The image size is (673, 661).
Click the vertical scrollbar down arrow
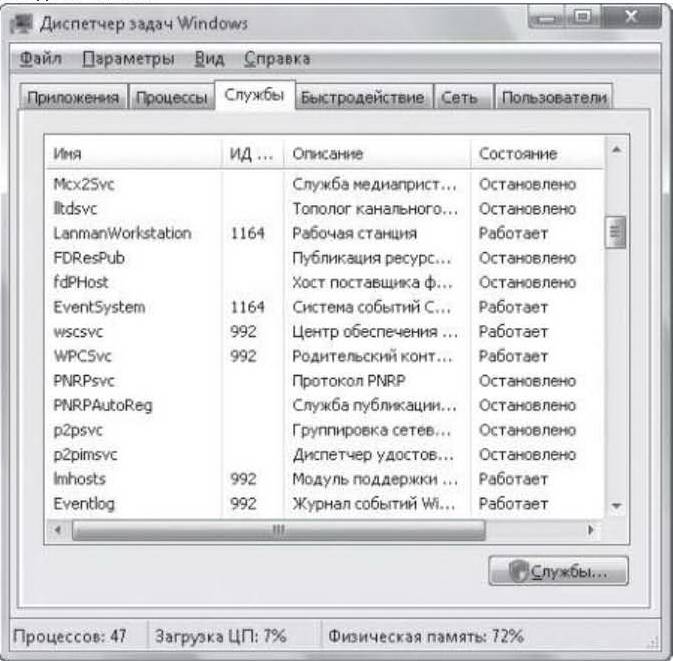click(x=616, y=506)
